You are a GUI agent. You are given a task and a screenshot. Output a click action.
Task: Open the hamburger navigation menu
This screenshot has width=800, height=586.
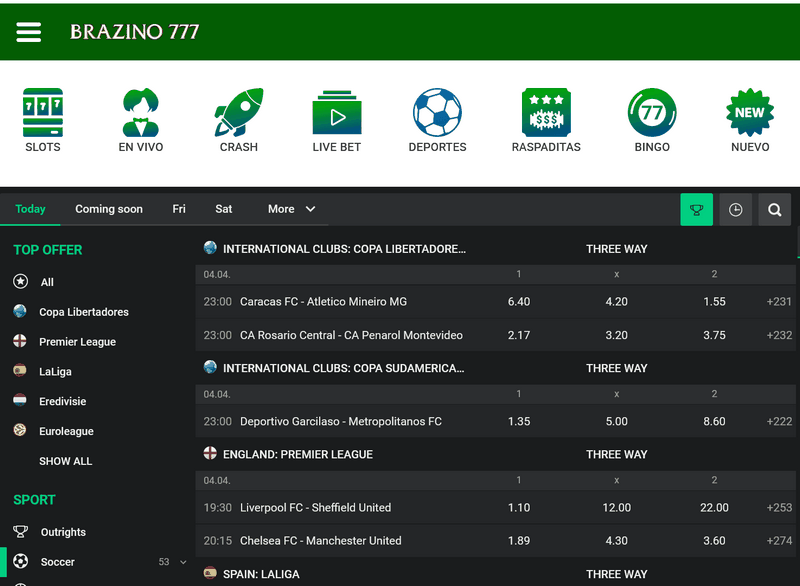point(28,31)
